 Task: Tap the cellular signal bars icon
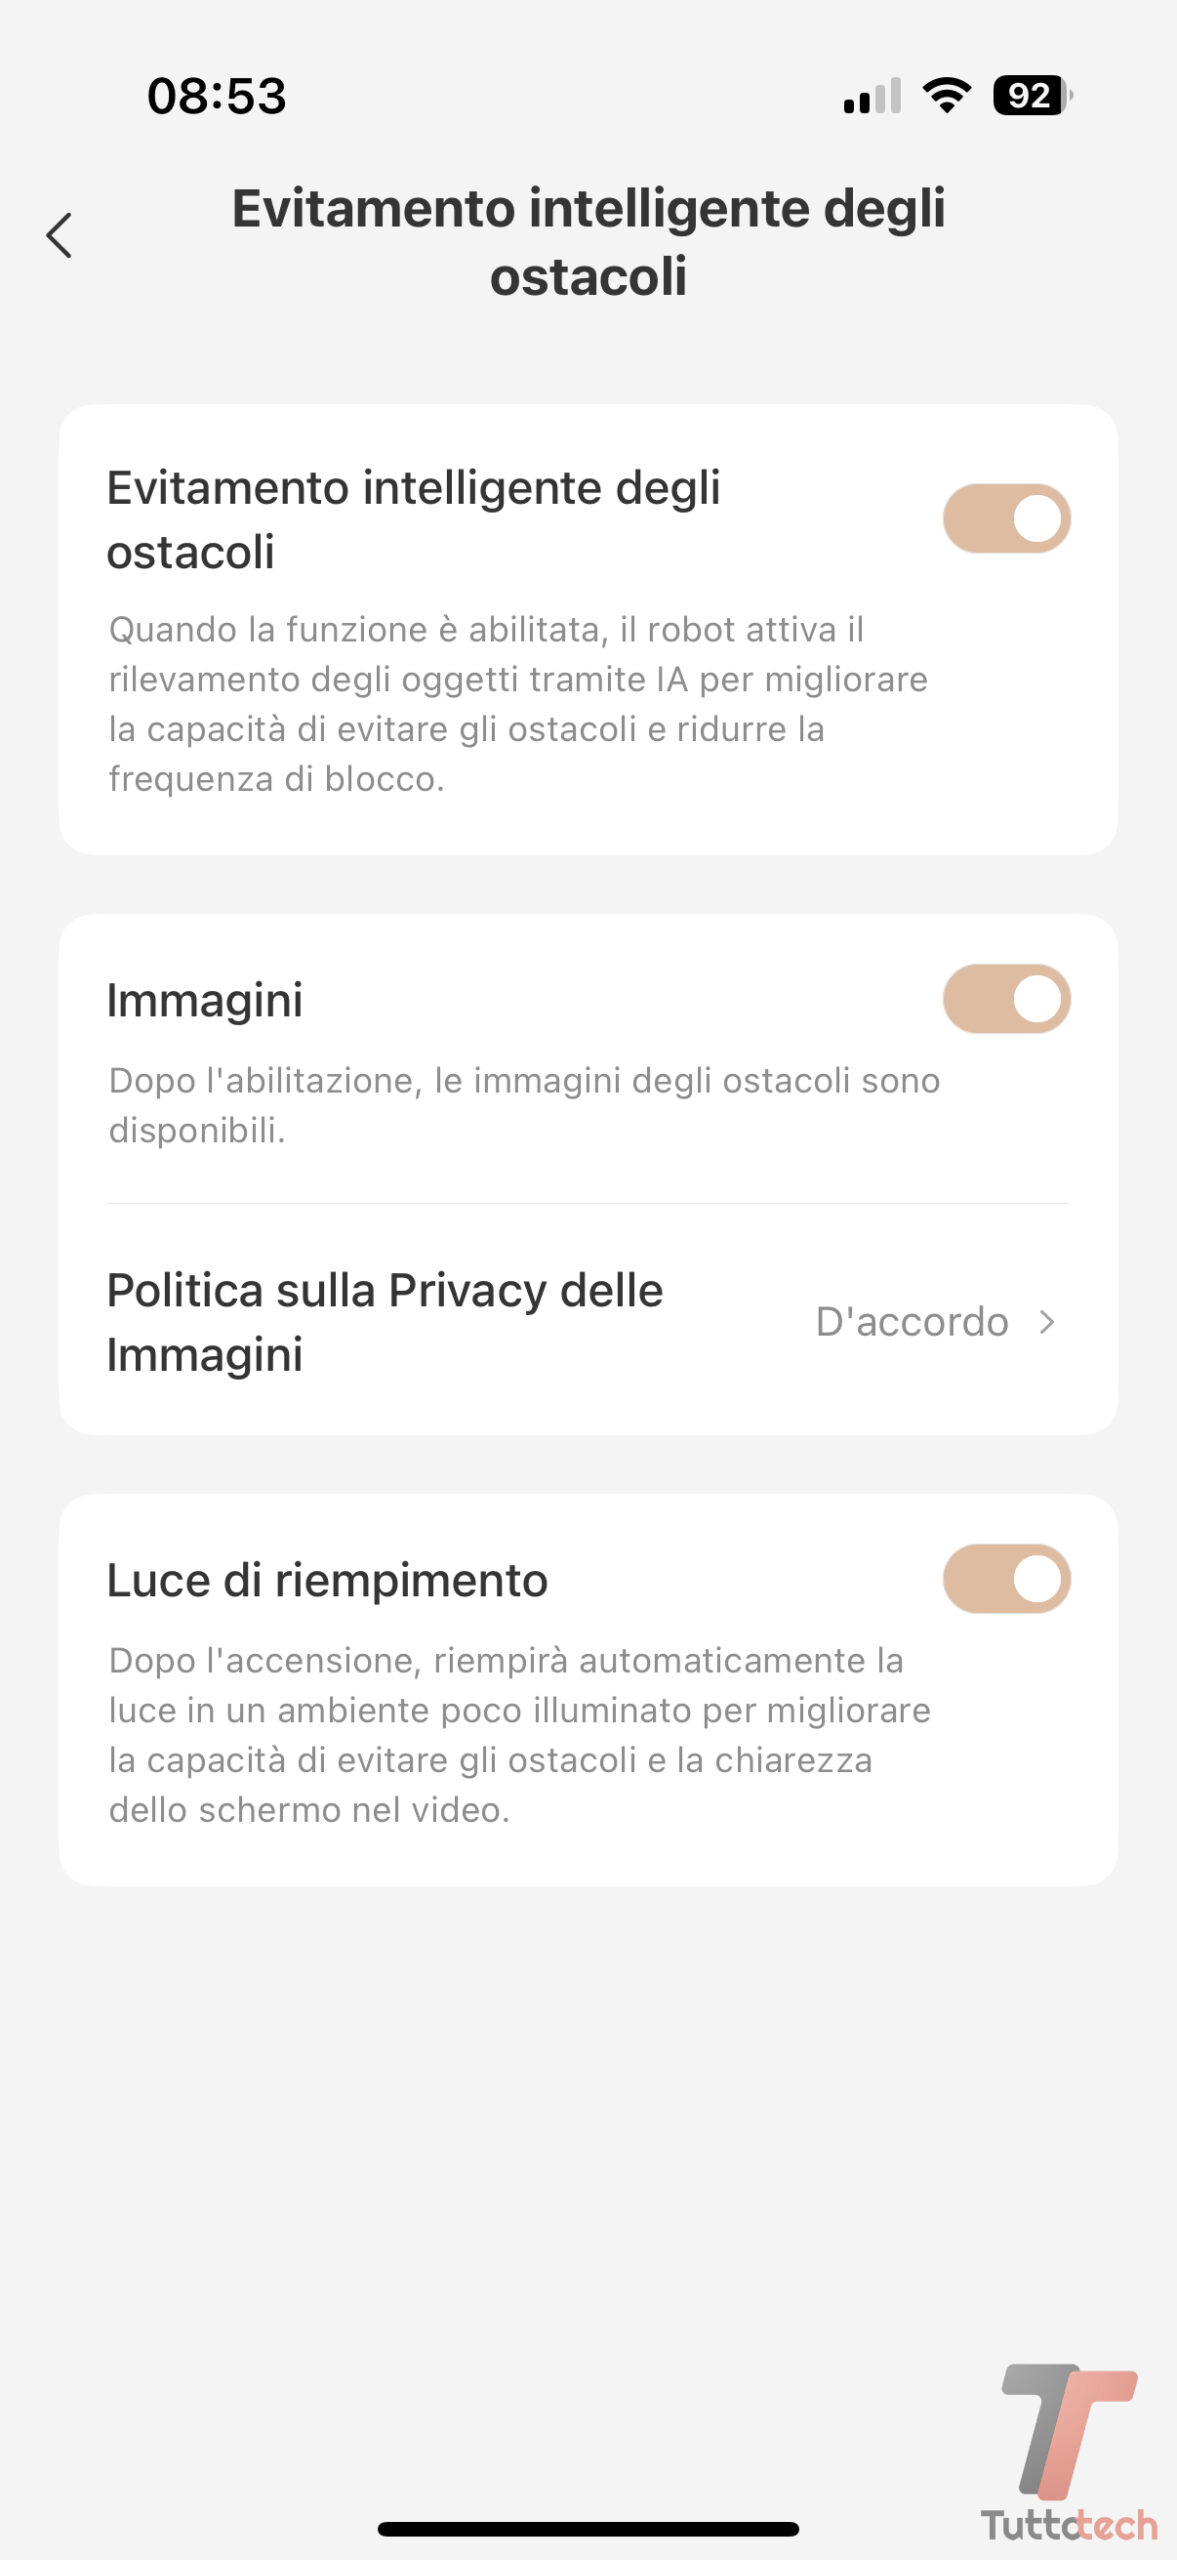[x=872, y=96]
